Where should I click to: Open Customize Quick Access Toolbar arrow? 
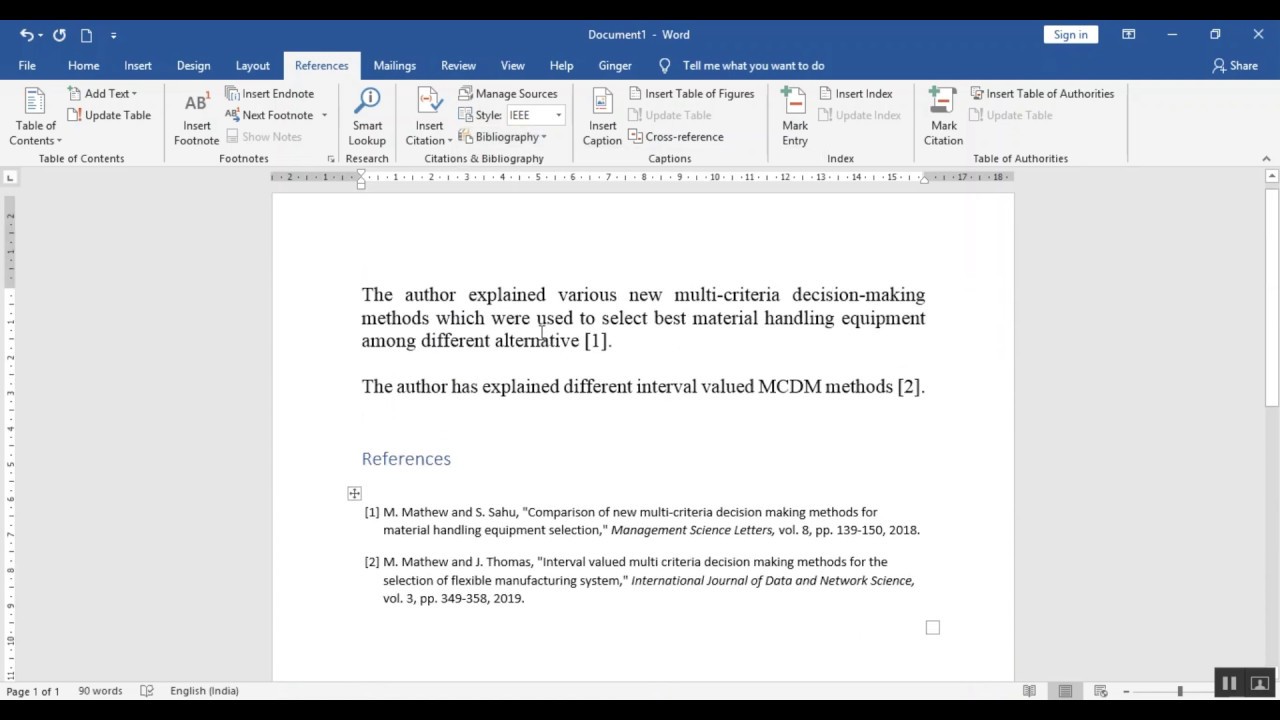(x=113, y=35)
